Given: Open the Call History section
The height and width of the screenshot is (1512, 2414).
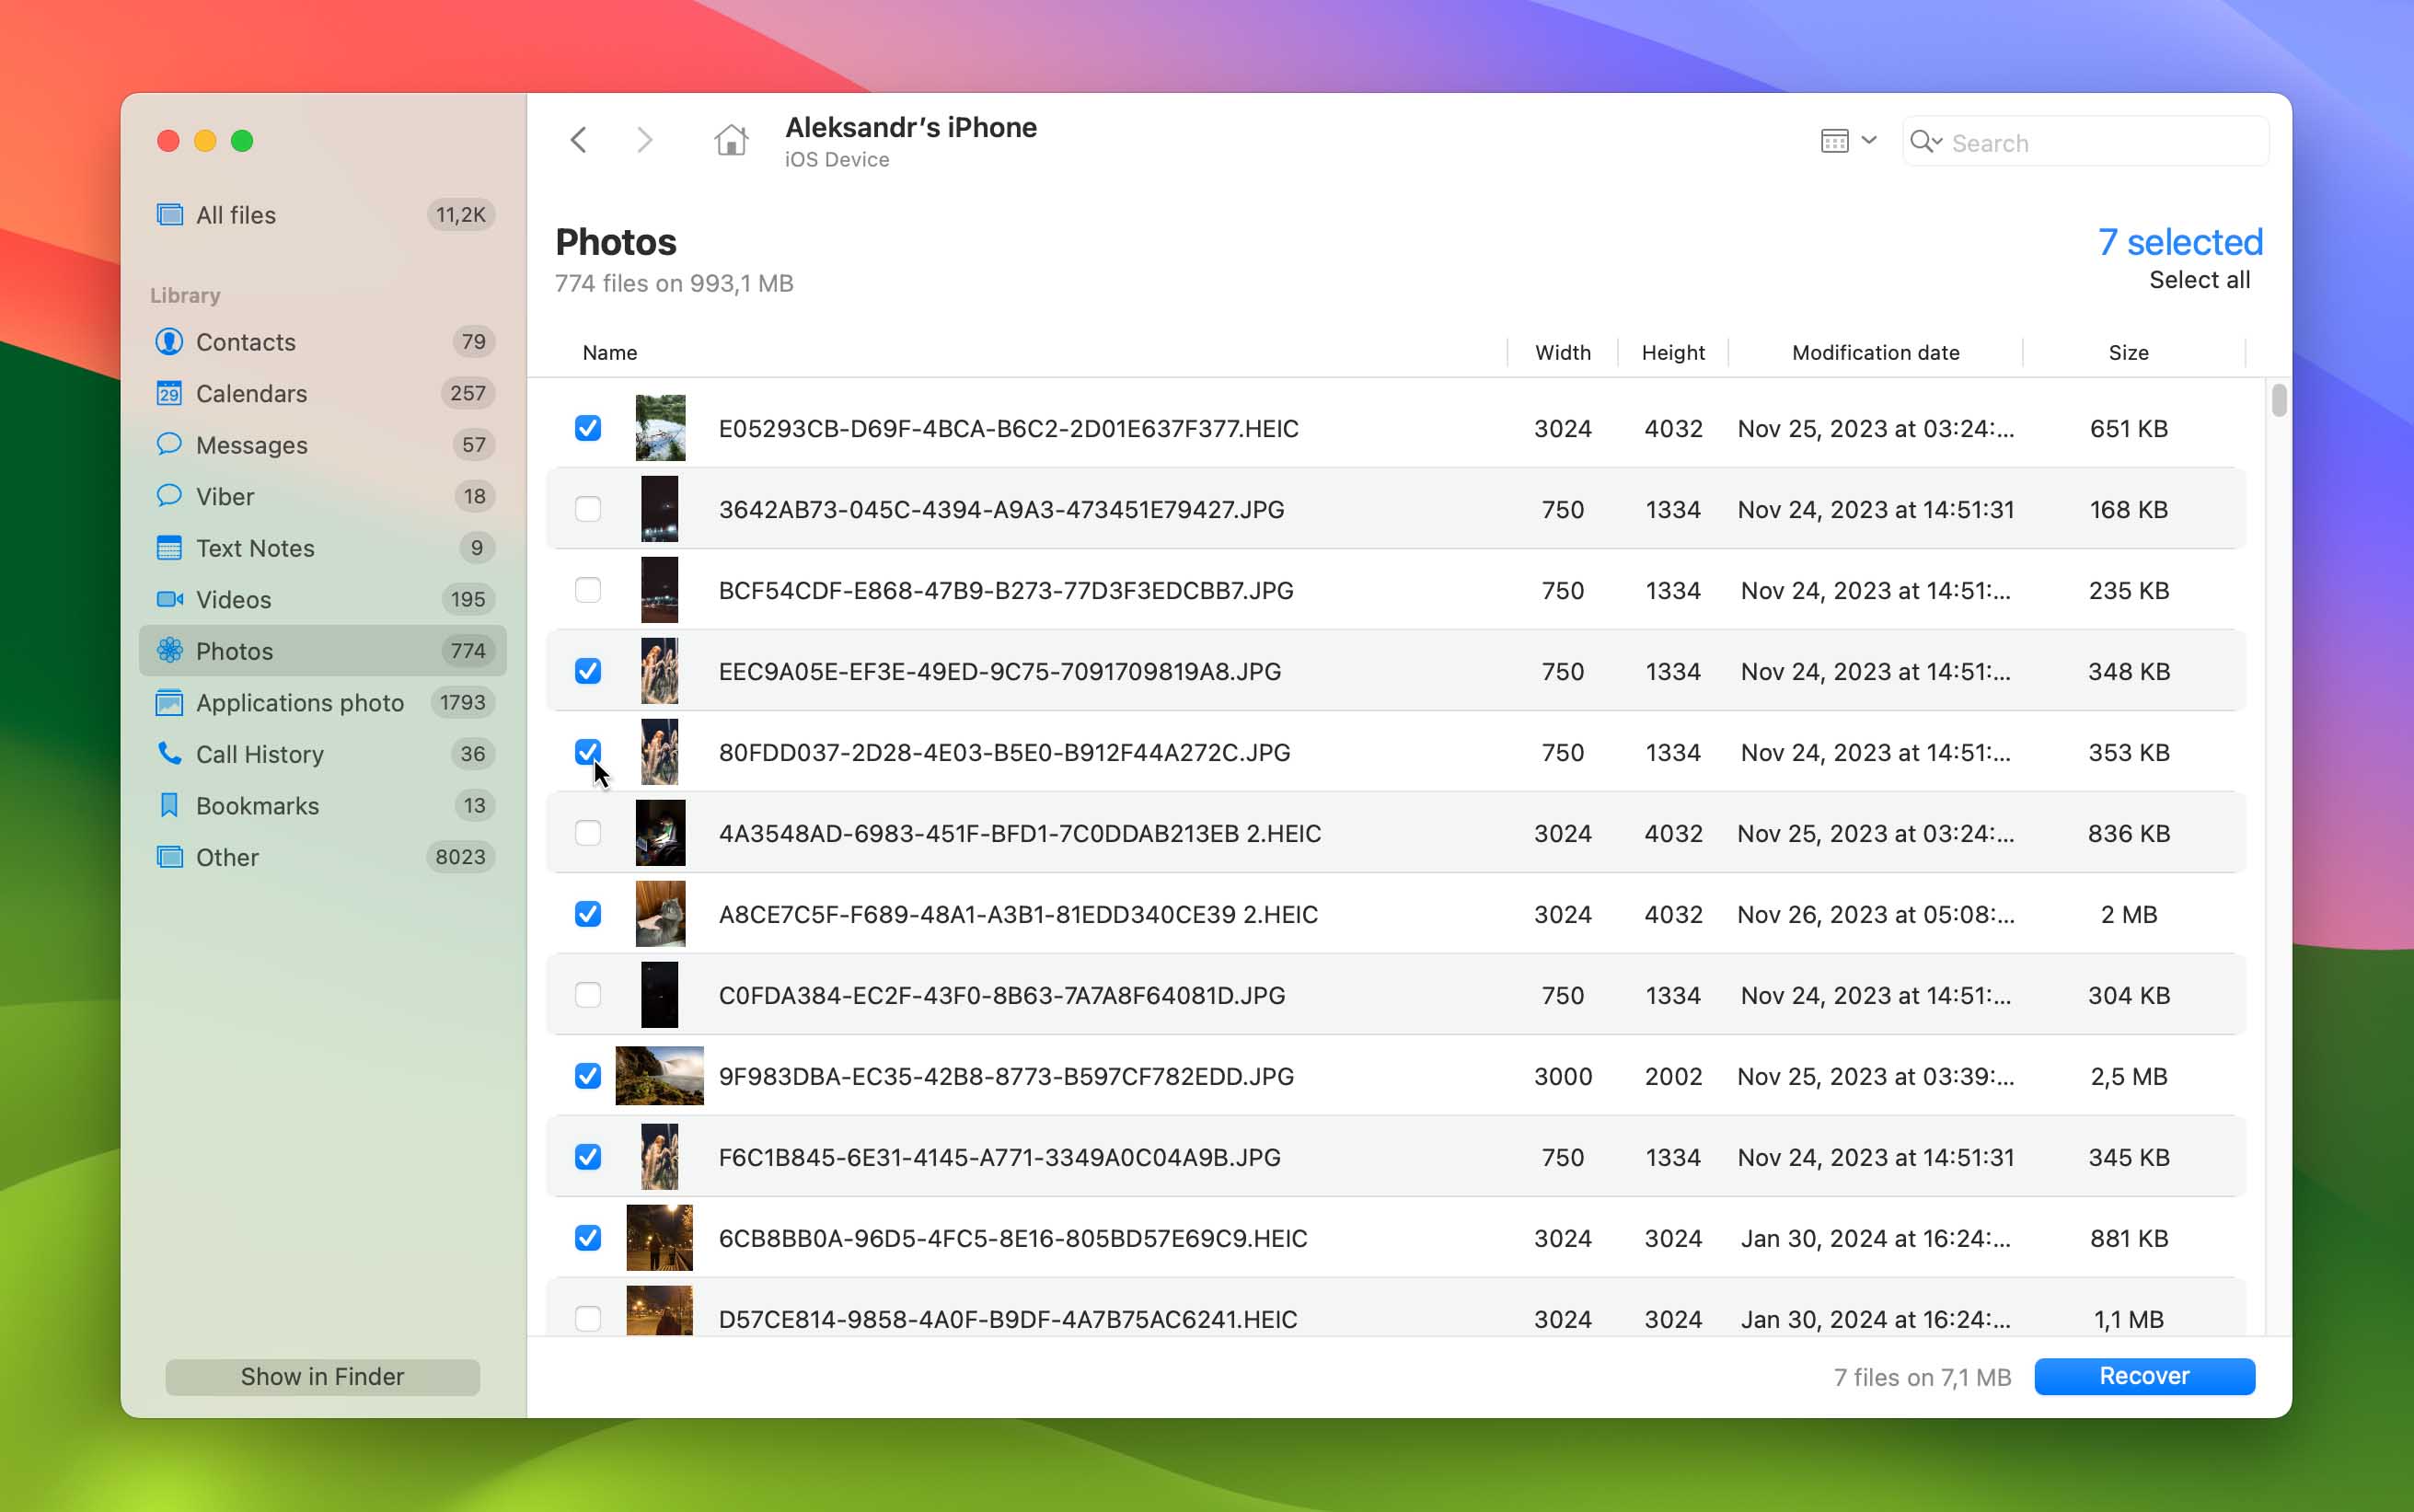Looking at the screenshot, I should pyautogui.click(x=260, y=754).
